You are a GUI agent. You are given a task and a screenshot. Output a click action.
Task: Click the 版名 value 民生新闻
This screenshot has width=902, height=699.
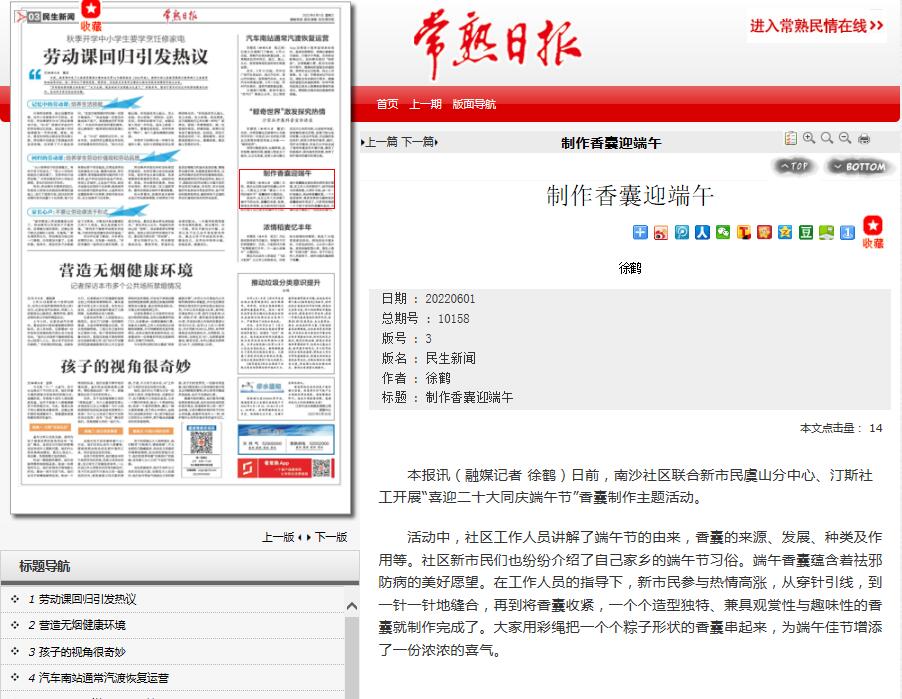tap(450, 358)
